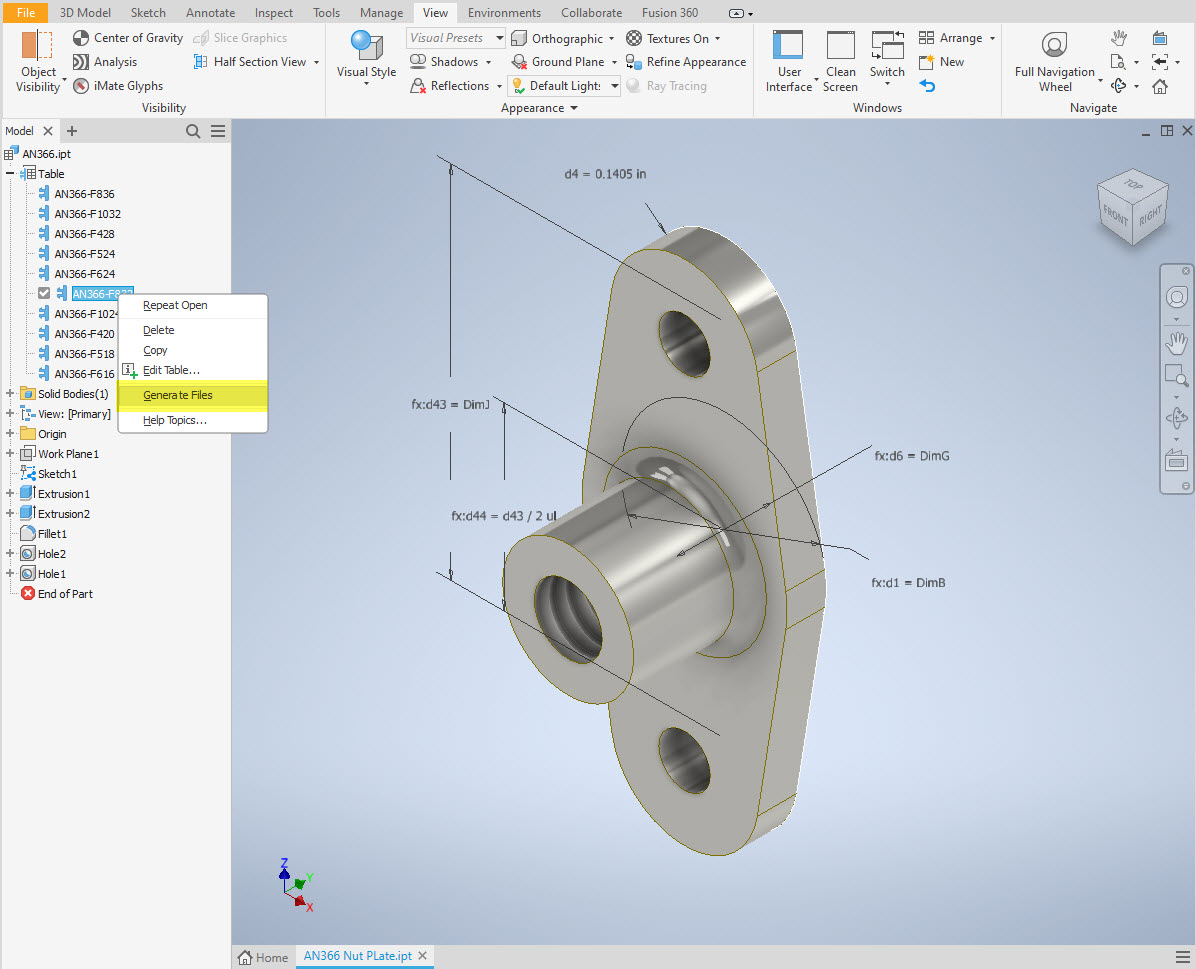Click Edit Table in context menu
1196x969 pixels.
tap(171, 370)
